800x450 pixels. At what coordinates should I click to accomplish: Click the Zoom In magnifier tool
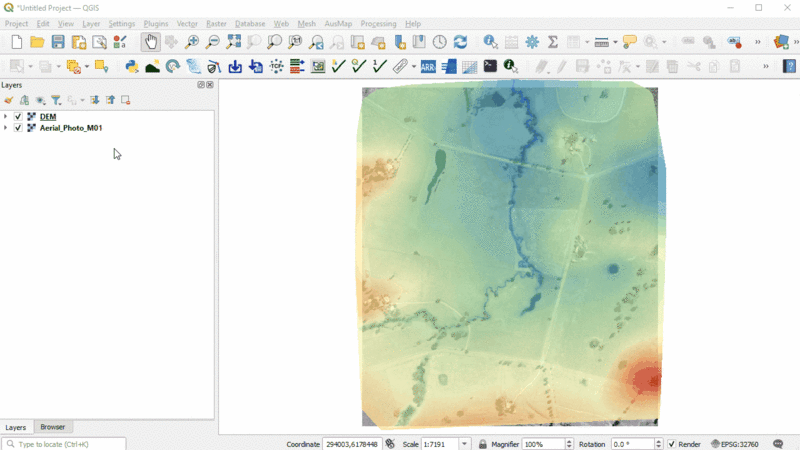click(192, 42)
